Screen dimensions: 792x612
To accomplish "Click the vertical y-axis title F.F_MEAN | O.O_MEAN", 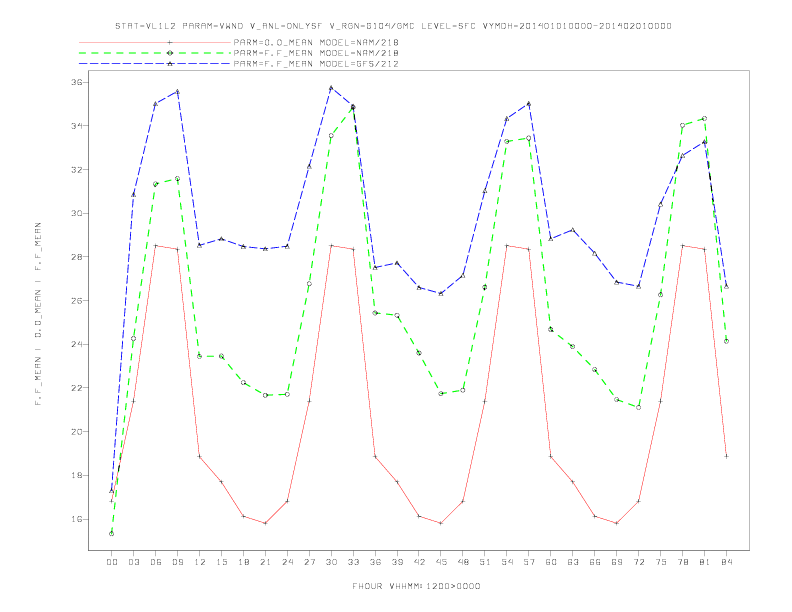I will point(38,314).
